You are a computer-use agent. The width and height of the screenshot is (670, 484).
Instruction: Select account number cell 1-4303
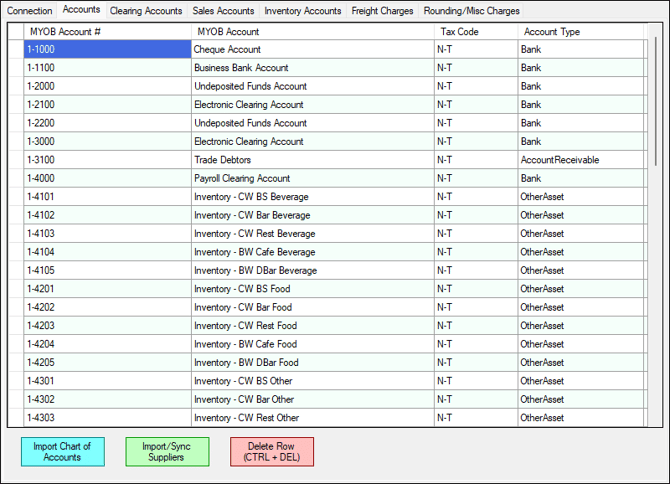[107, 417]
